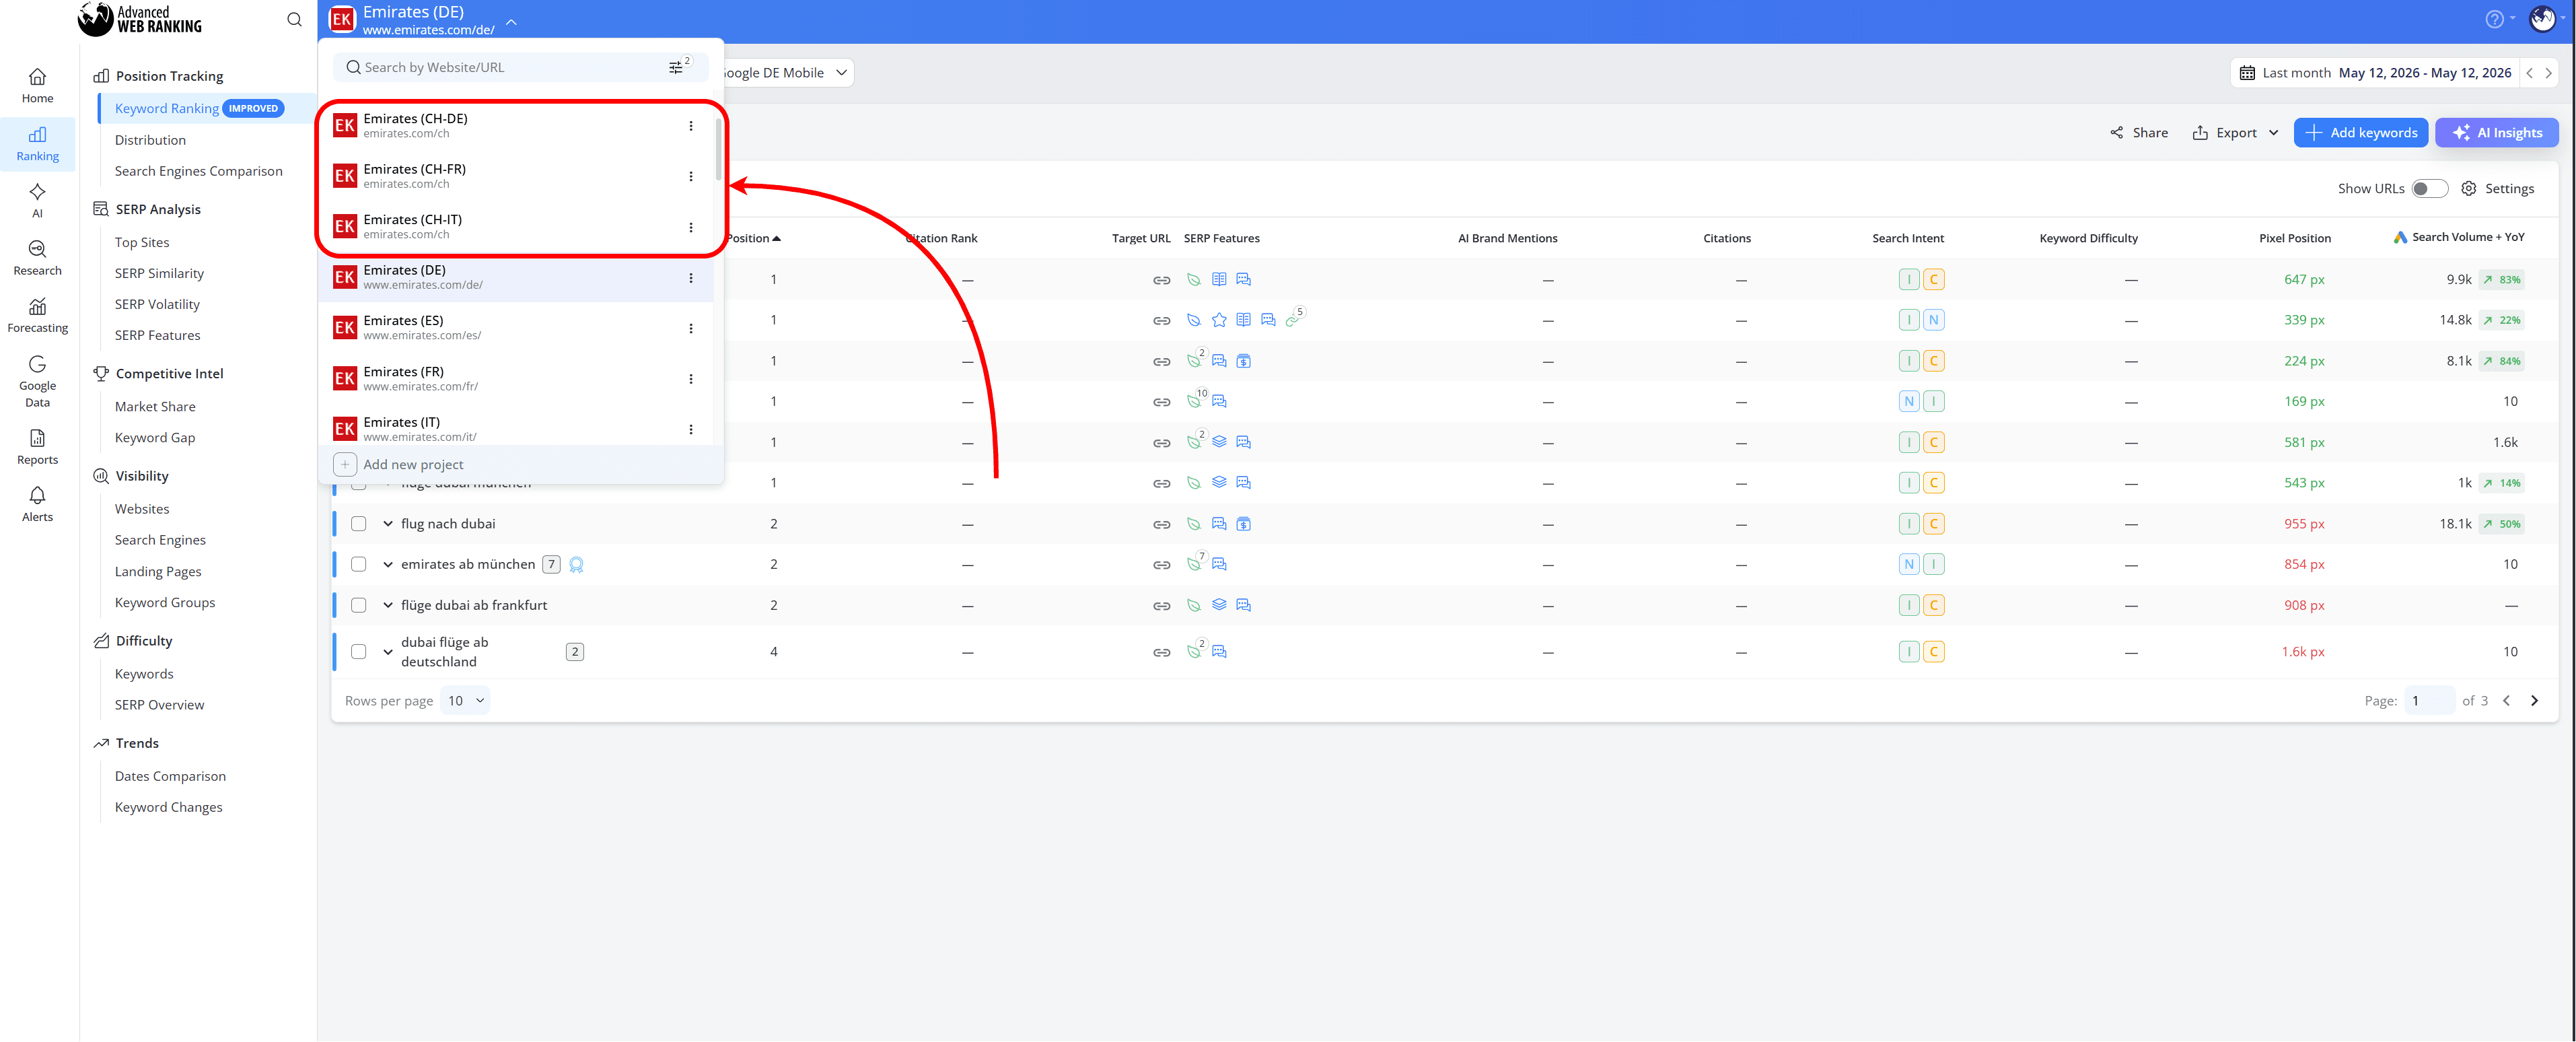Expand the flüge dubai ab frankfurt row
The height and width of the screenshot is (1042, 2576).
(x=388, y=605)
